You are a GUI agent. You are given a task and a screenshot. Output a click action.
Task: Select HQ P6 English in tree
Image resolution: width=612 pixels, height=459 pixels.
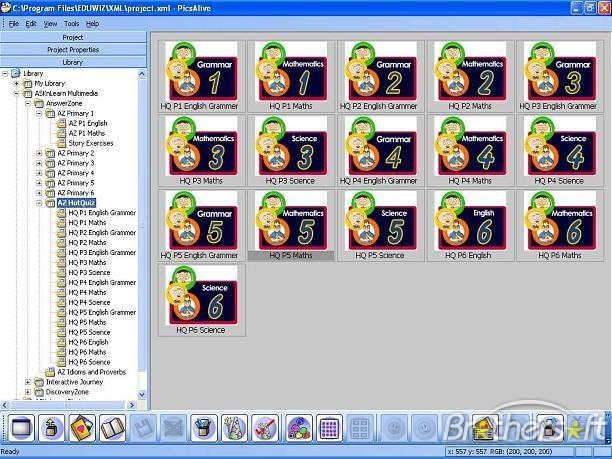click(89, 342)
